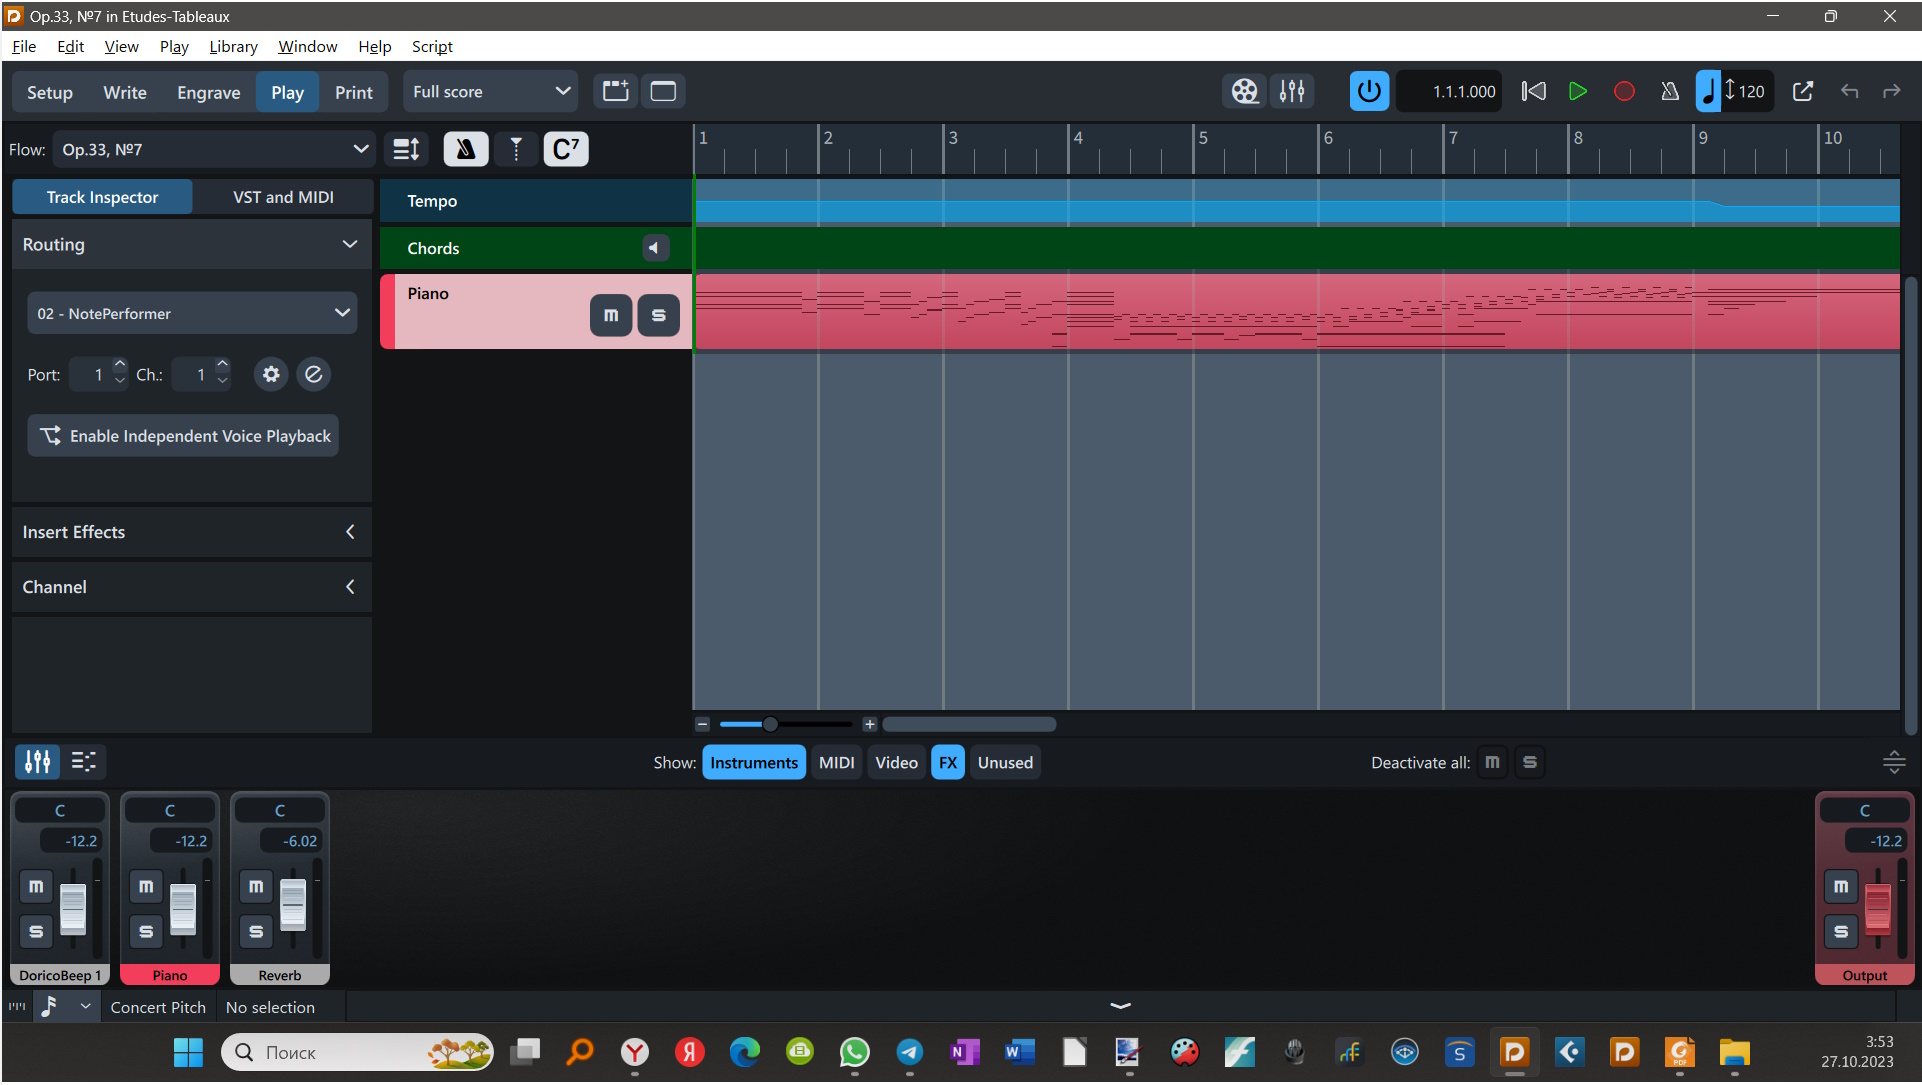The width and height of the screenshot is (1922, 1085).
Task: Toggle the metronome click icon
Action: [1669, 92]
